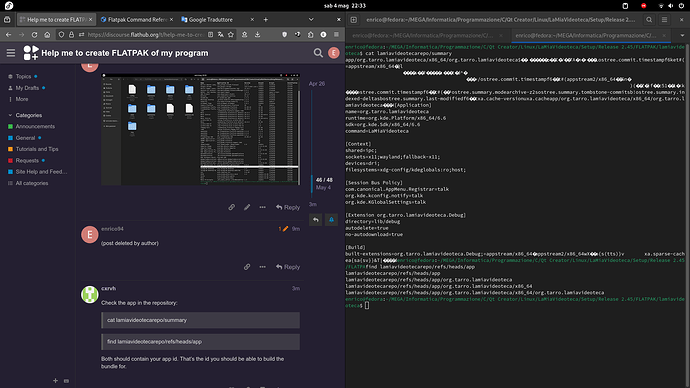The width and height of the screenshot is (690, 388).
Task: Reload the current browser page
Action: 34,34
